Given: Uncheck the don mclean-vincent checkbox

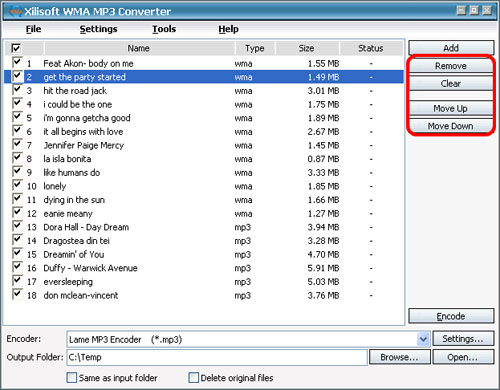Looking at the screenshot, I should (17, 294).
